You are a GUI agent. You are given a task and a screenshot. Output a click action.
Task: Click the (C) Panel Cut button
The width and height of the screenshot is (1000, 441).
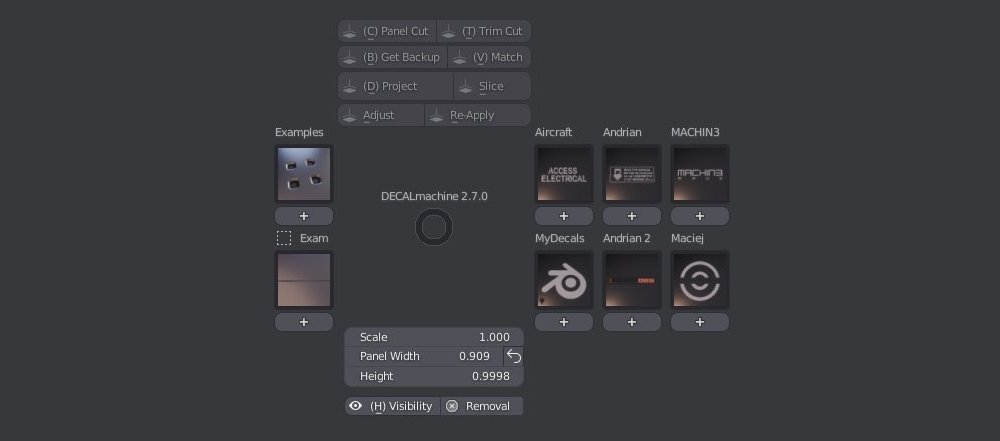(387, 31)
